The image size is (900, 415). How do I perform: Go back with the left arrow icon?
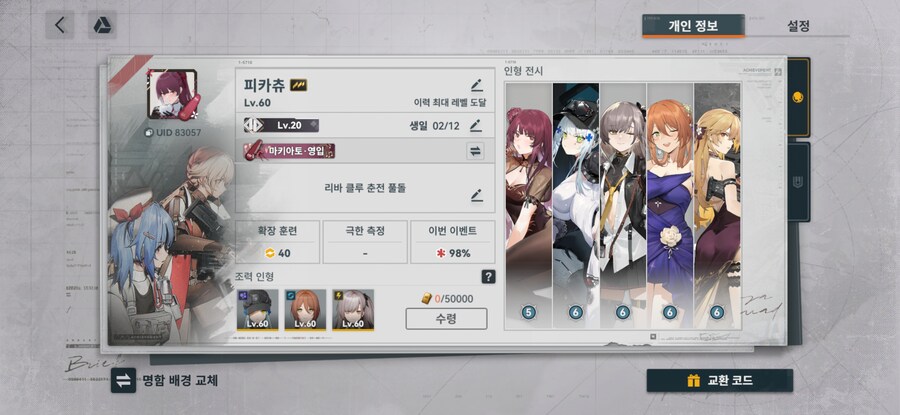(60, 25)
